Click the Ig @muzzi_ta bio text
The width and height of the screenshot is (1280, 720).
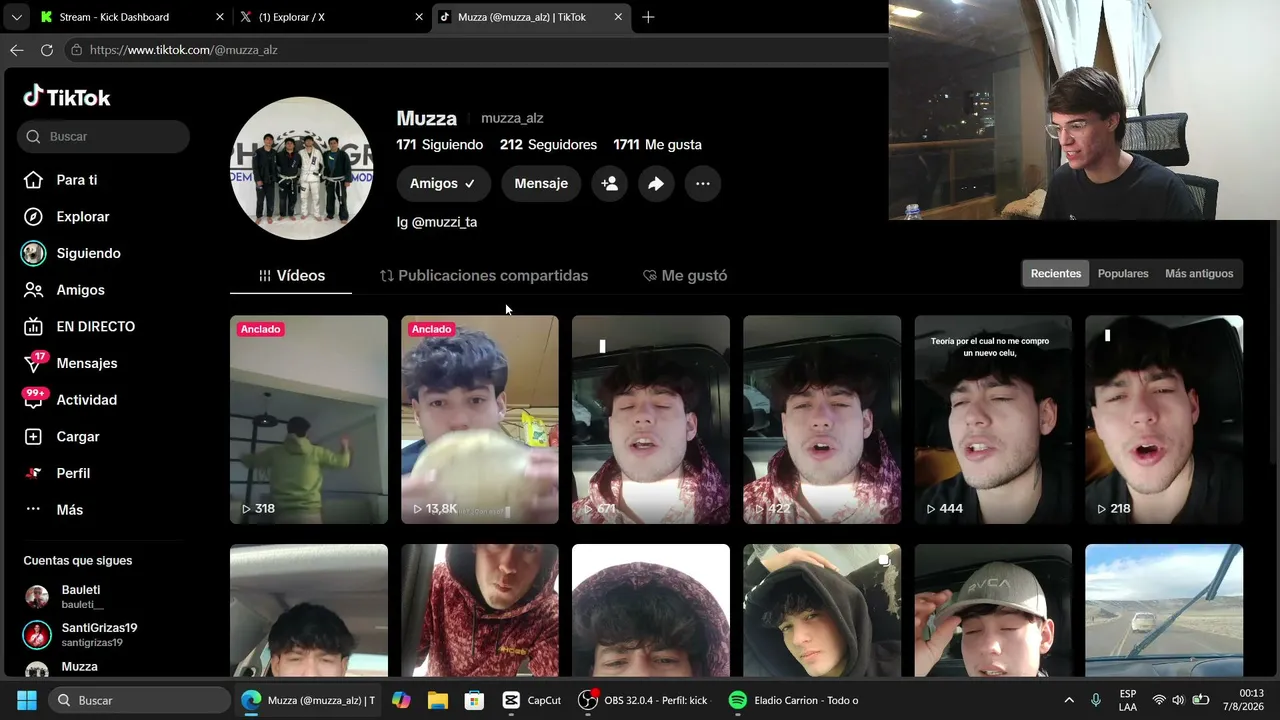point(437,222)
